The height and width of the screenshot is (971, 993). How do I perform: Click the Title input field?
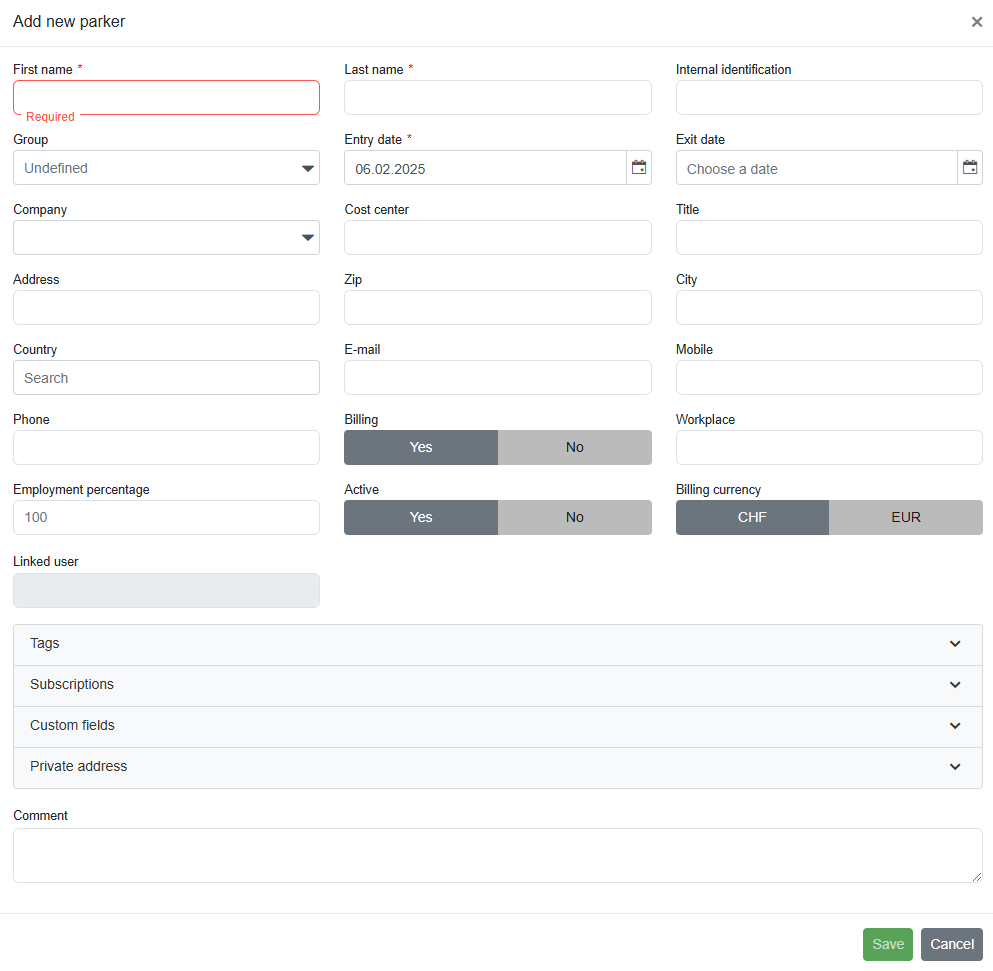click(829, 238)
